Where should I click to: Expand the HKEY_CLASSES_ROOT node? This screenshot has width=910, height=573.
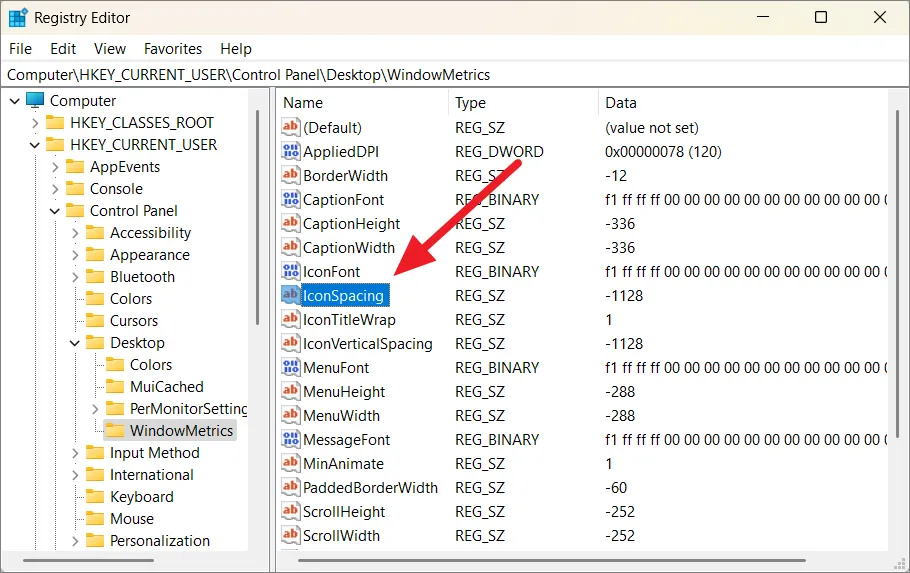click(35, 123)
